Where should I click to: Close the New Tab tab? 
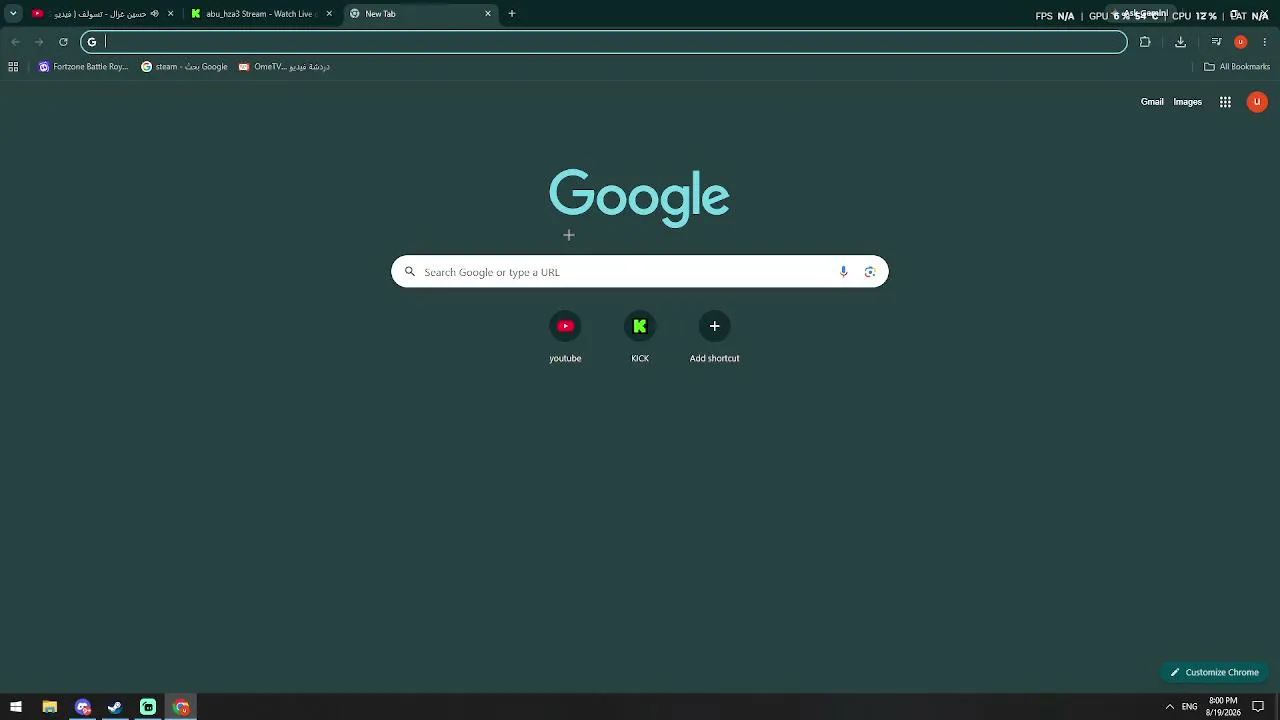point(488,14)
